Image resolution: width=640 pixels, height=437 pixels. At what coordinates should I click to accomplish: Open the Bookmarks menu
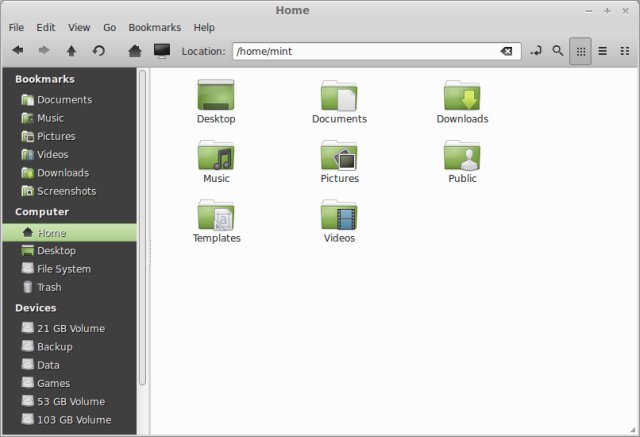154,27
